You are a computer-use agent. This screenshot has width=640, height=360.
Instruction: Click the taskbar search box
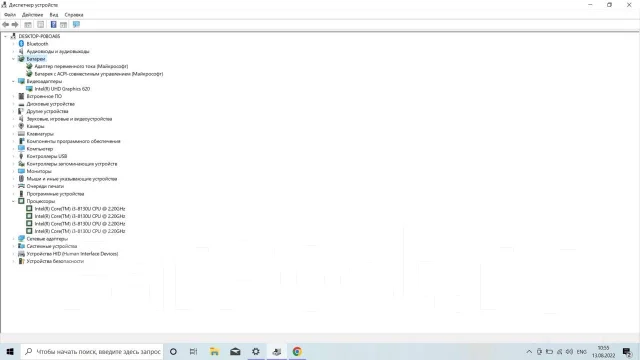(91, 351)
